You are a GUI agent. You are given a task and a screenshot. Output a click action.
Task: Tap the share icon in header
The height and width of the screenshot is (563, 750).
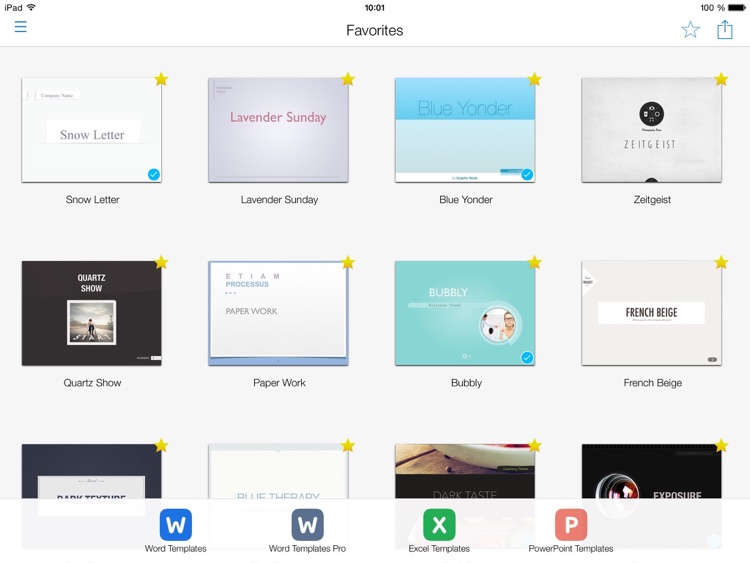[725, 30]
